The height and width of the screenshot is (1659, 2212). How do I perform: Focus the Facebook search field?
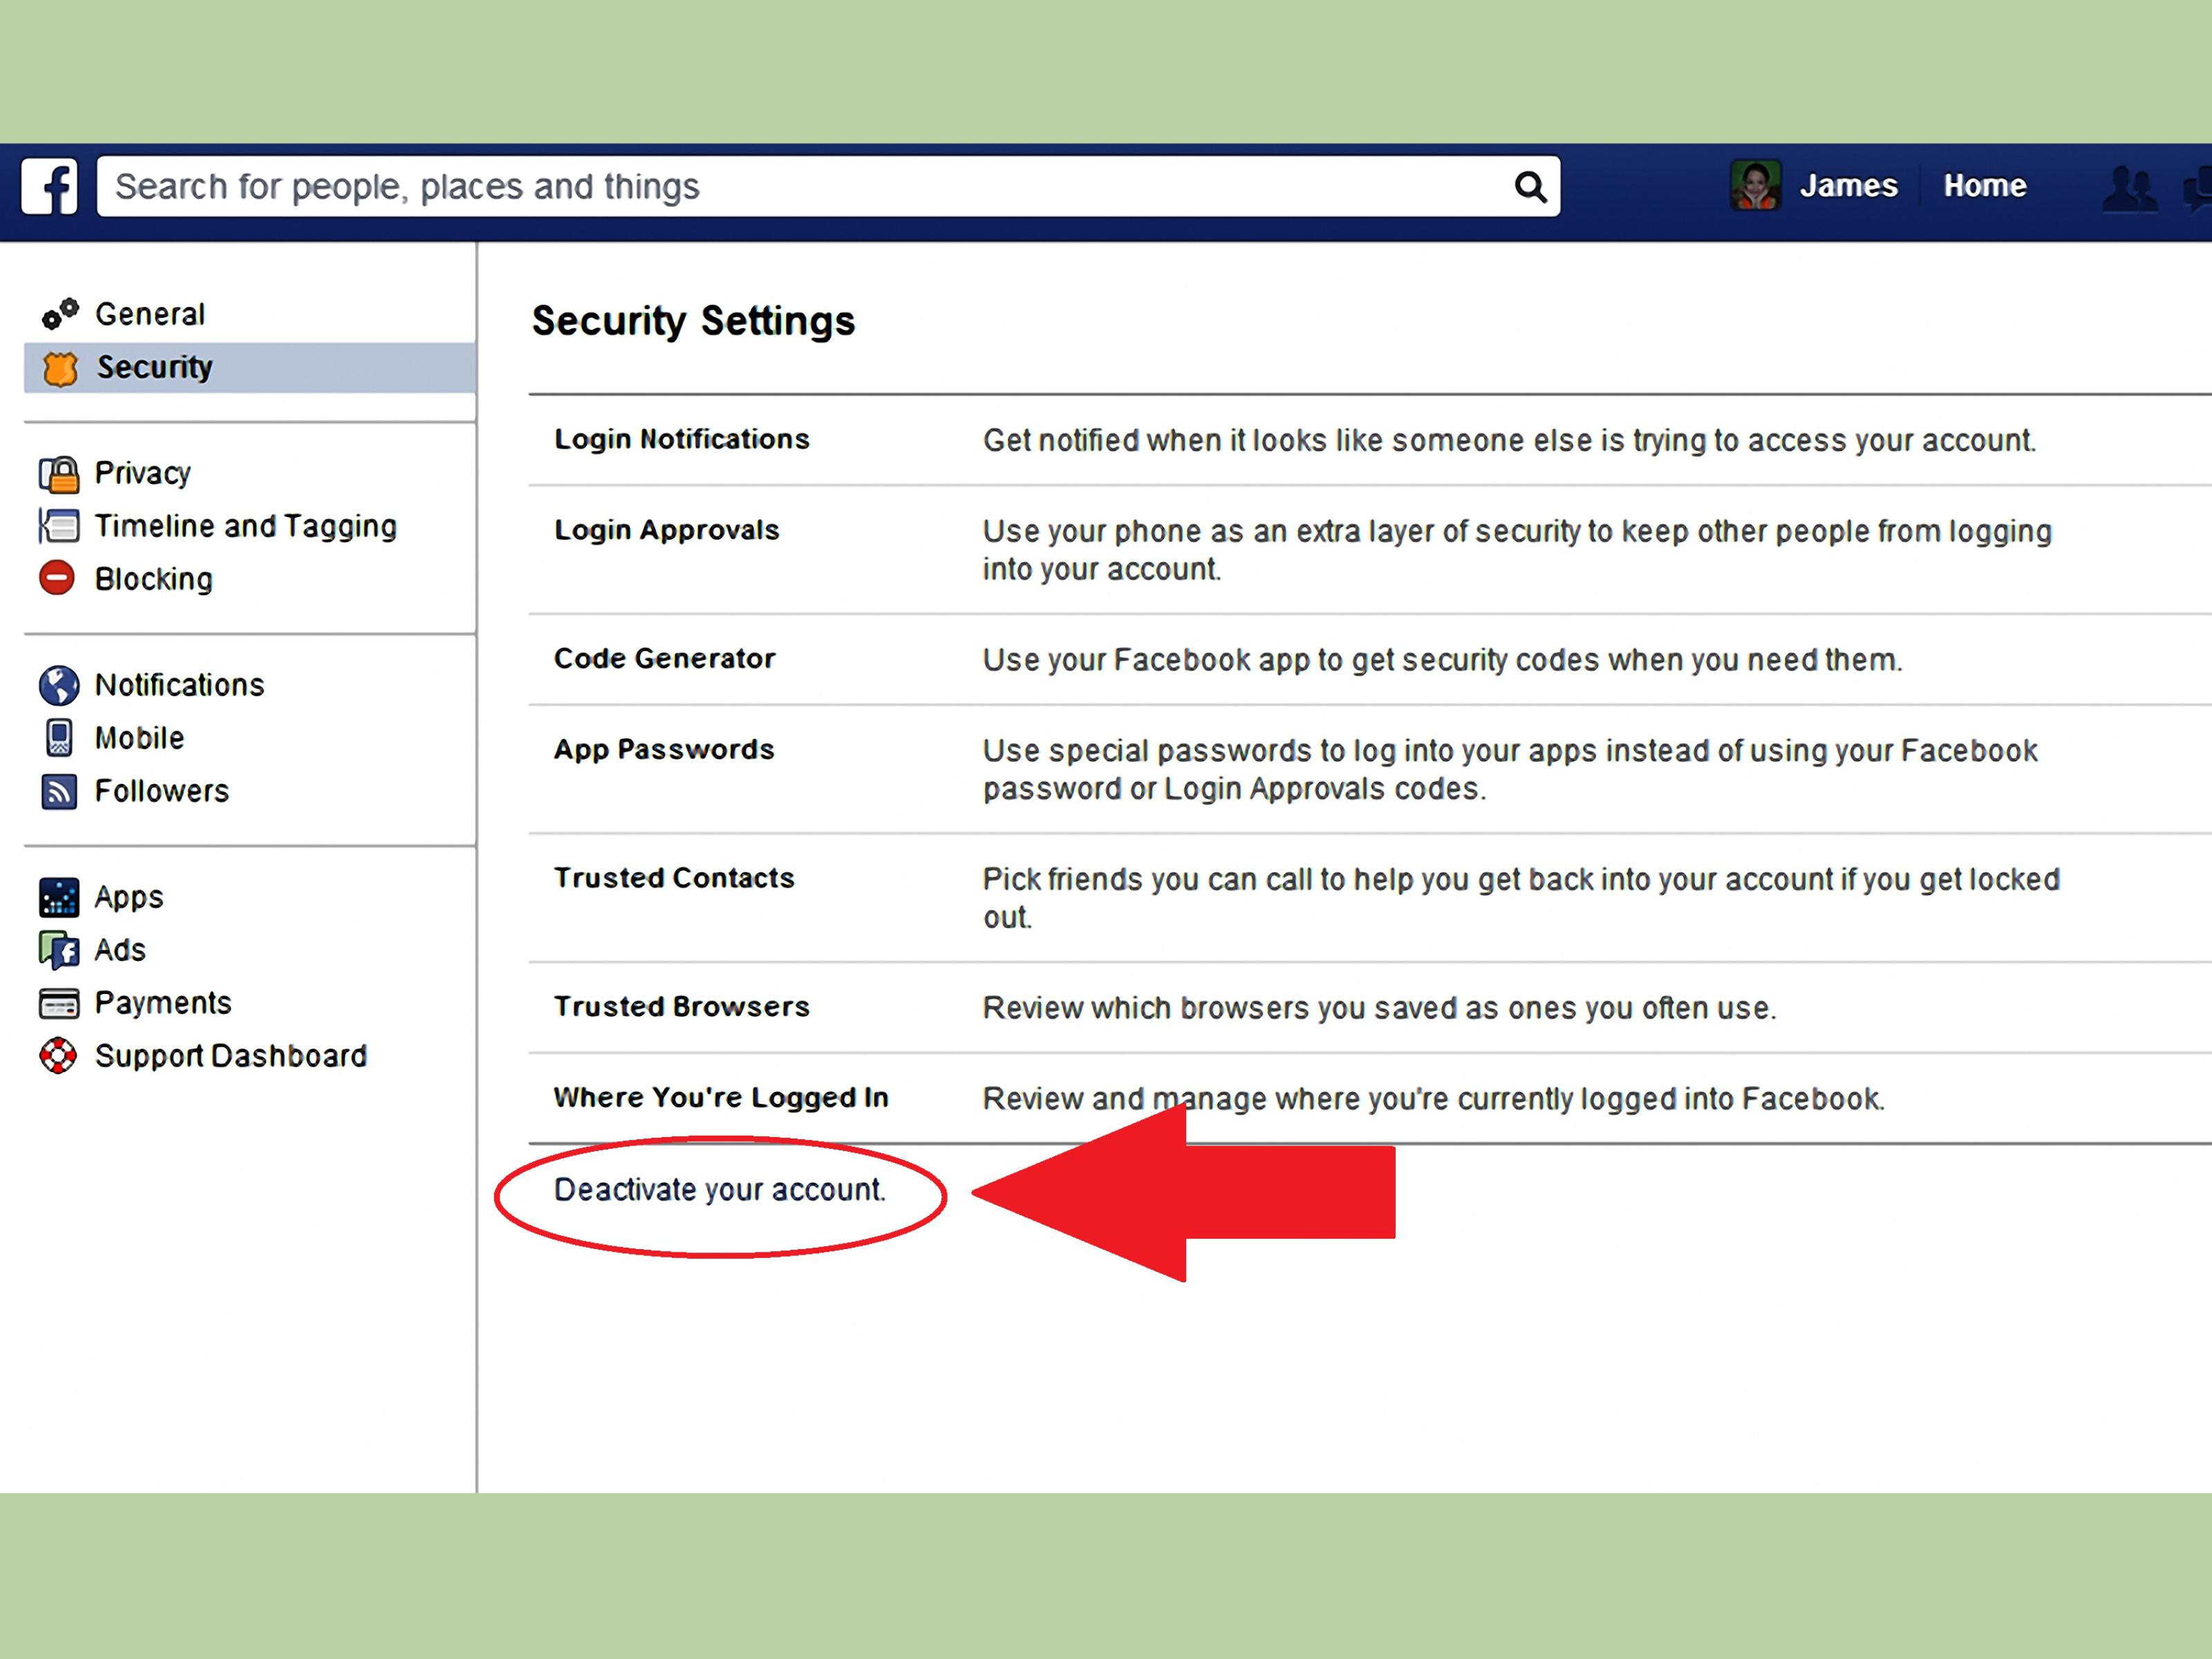tap(828, 187)
